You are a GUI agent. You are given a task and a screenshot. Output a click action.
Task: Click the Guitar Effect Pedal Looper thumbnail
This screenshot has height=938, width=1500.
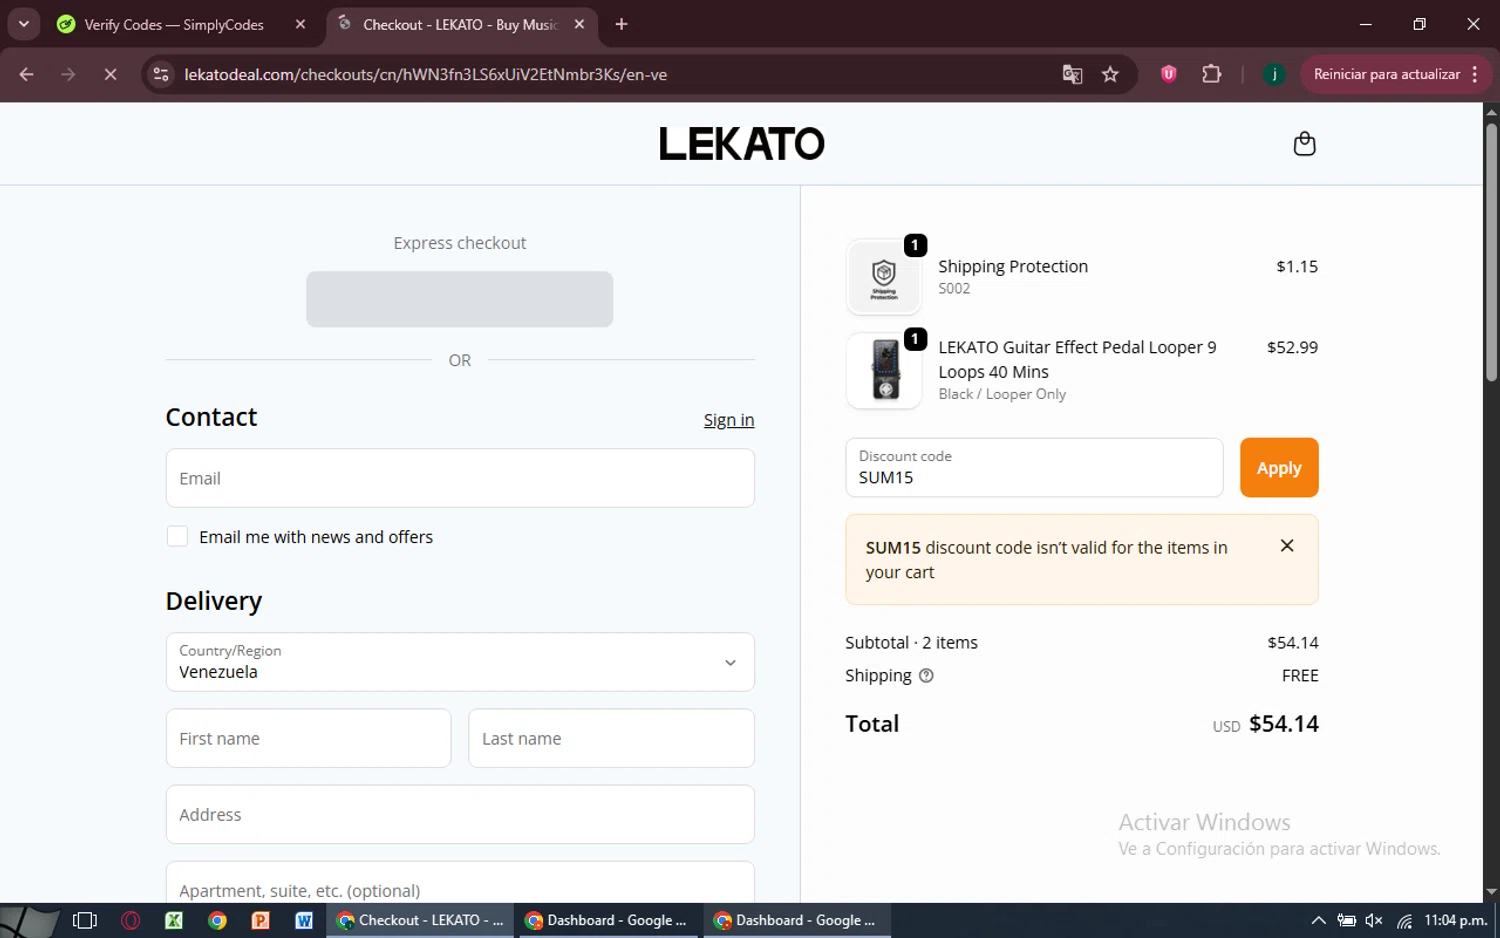(884, 371)
